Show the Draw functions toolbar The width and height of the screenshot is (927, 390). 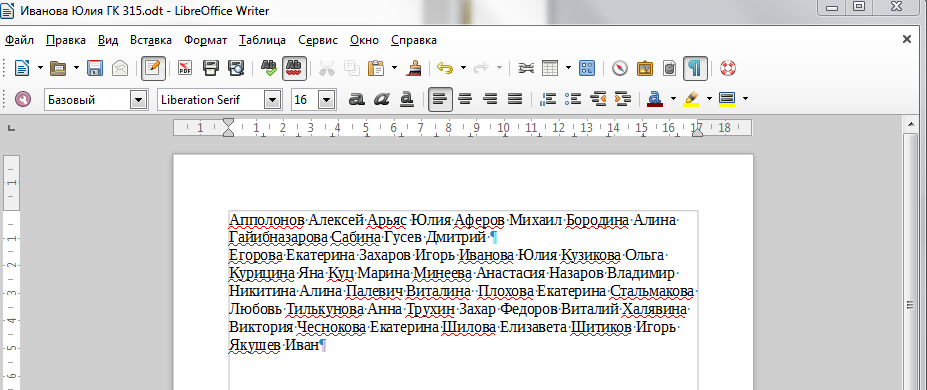[586, 69]
